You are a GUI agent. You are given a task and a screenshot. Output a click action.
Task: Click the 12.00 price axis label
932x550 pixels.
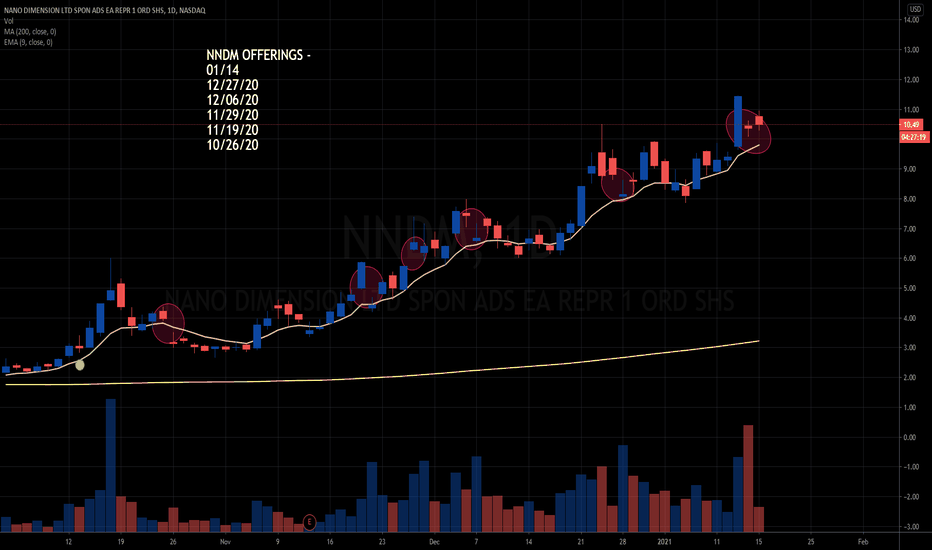click(x=911, y=80)
